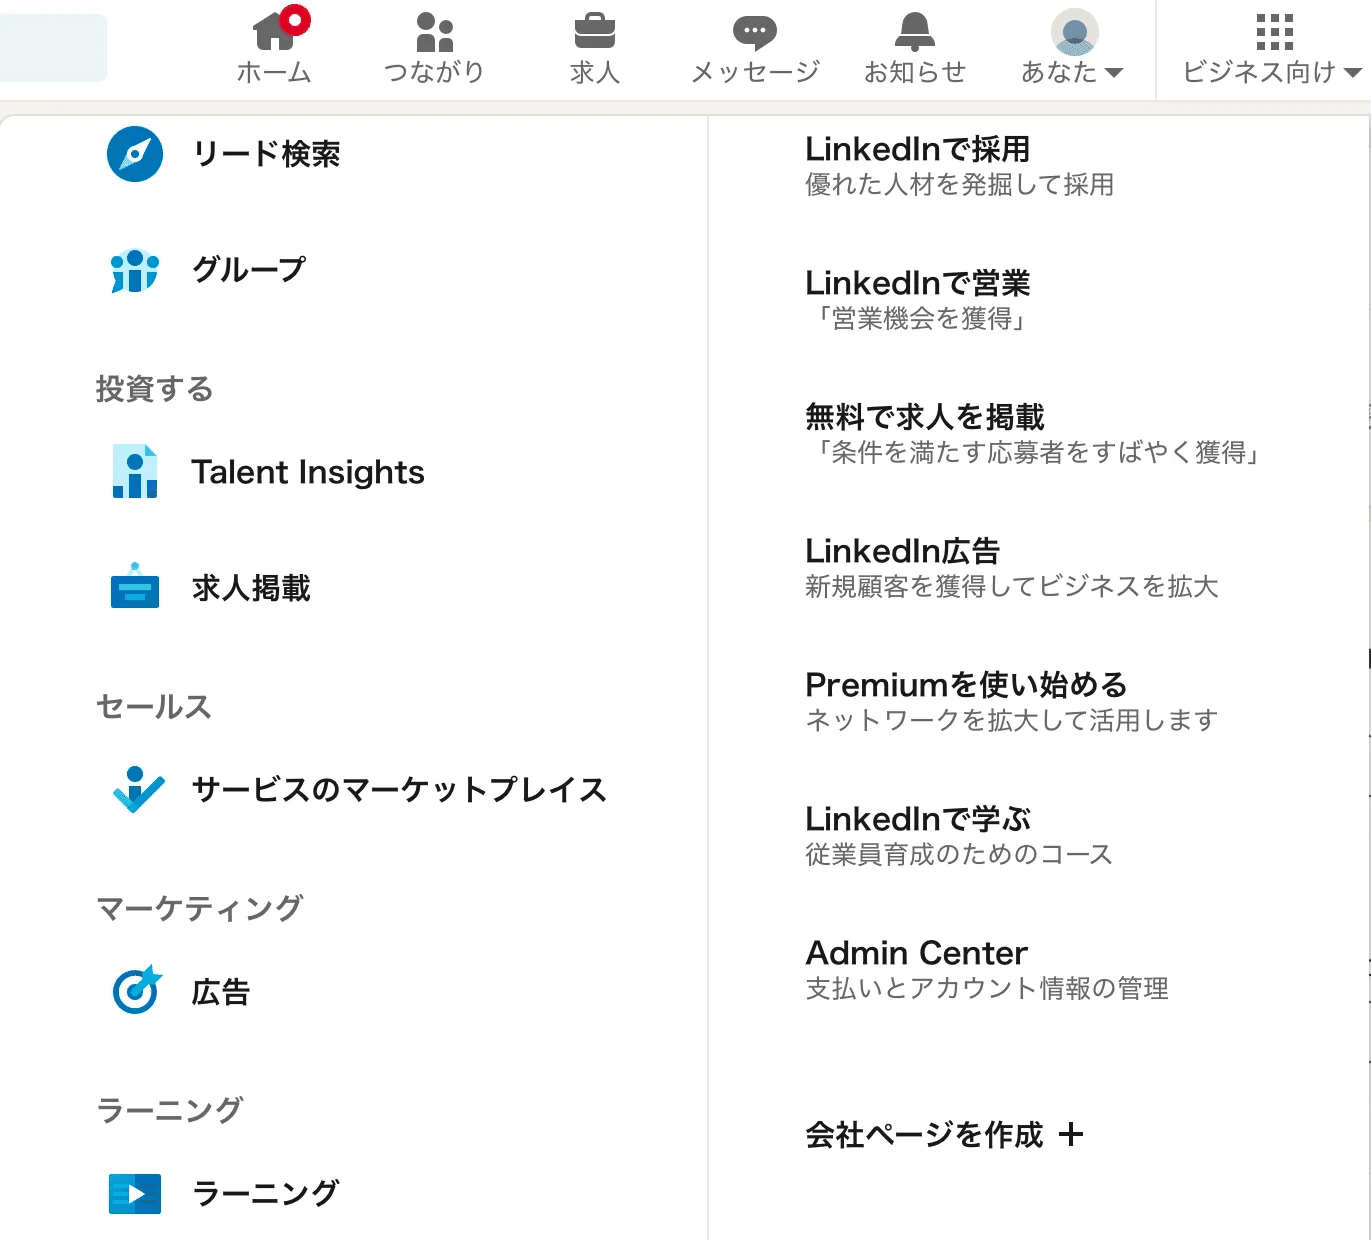1371x1240 pixels.
Task: Open the LinkedInで採用 link
Action: (917, 150)
